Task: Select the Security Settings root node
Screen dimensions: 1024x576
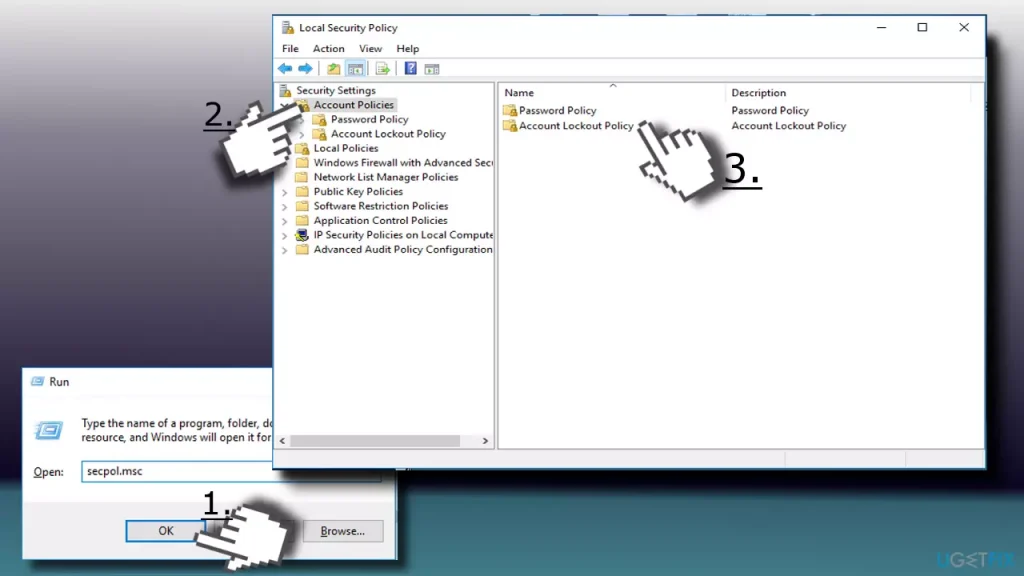Action: 335,90
